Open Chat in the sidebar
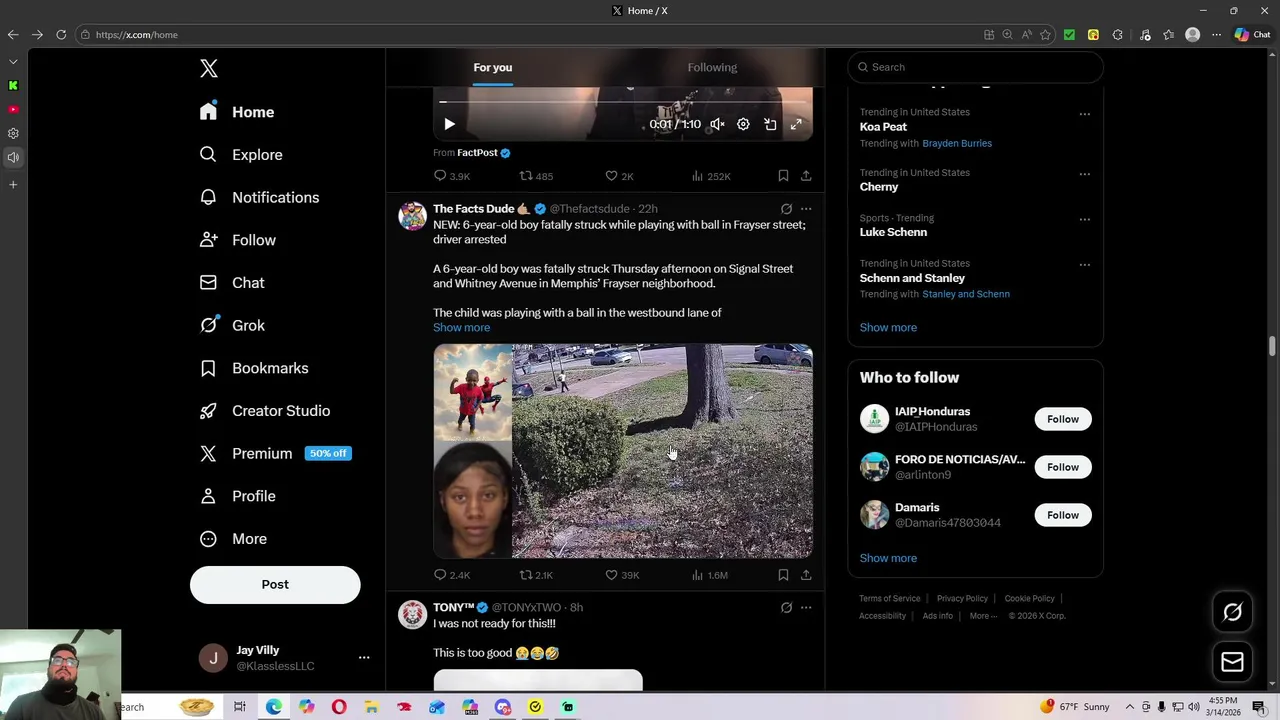This screenshot has height=720, width=1280. click(x=232, y=283)
